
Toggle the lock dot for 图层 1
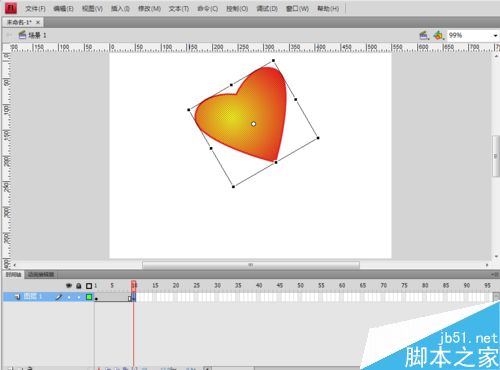79,297
